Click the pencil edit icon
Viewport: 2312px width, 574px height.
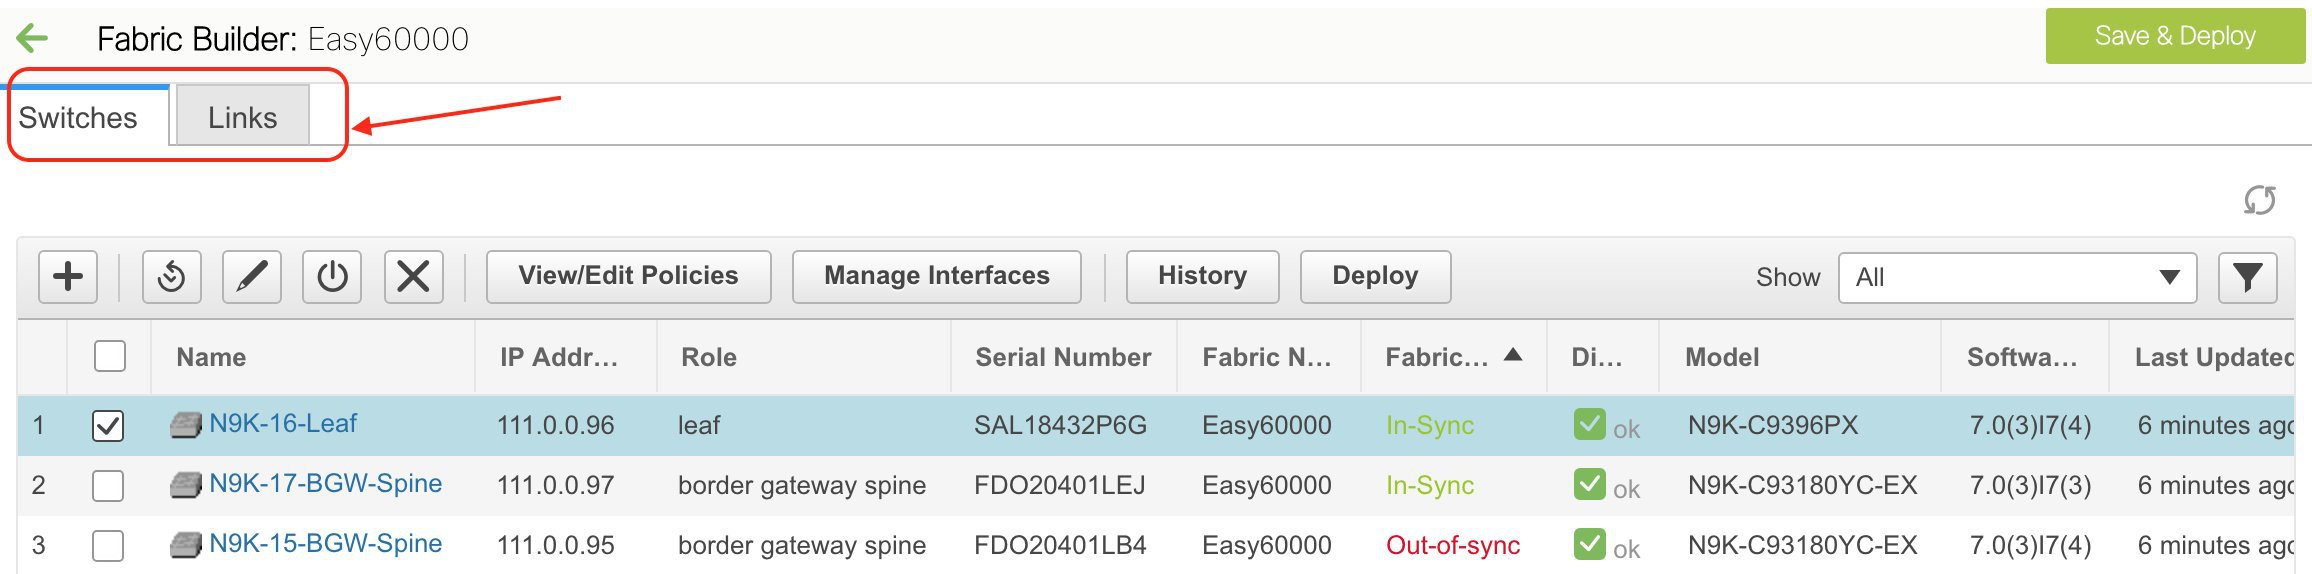point(251,276)
